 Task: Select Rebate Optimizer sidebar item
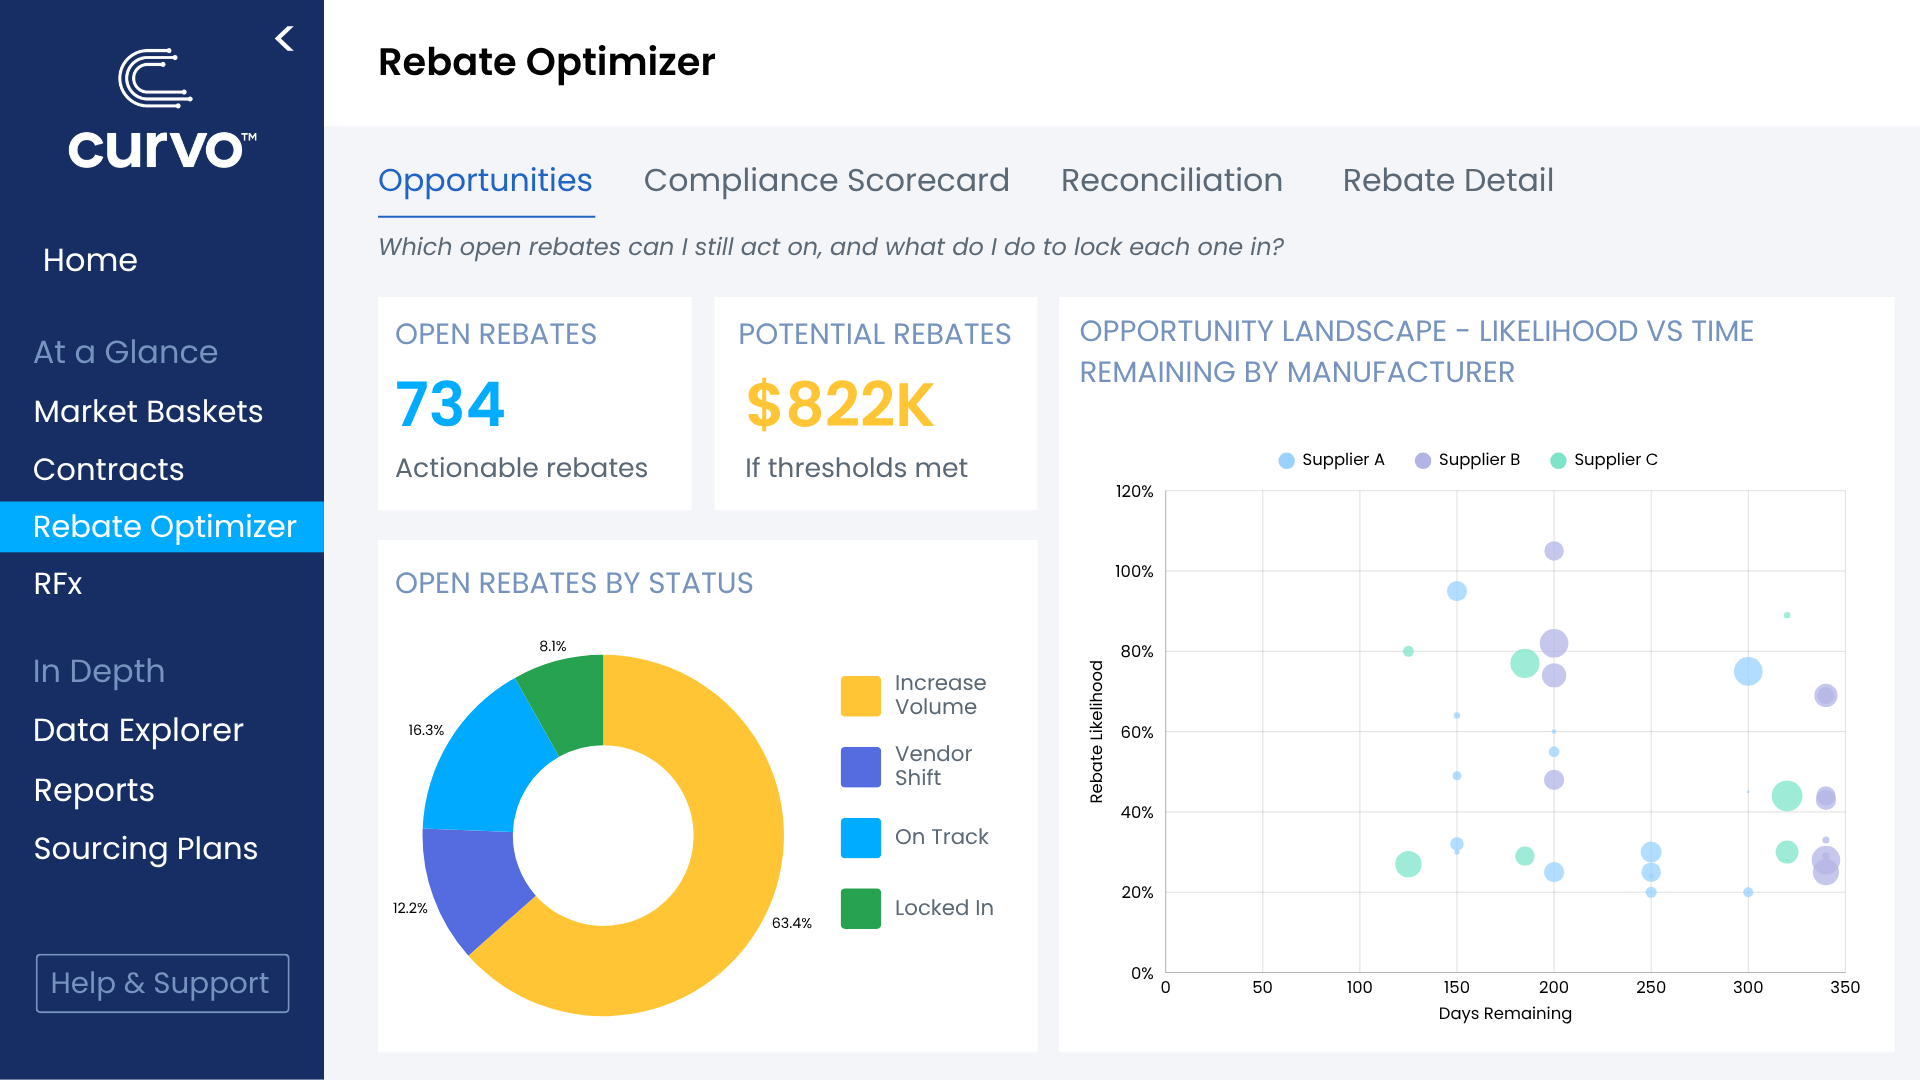(162, 526)
